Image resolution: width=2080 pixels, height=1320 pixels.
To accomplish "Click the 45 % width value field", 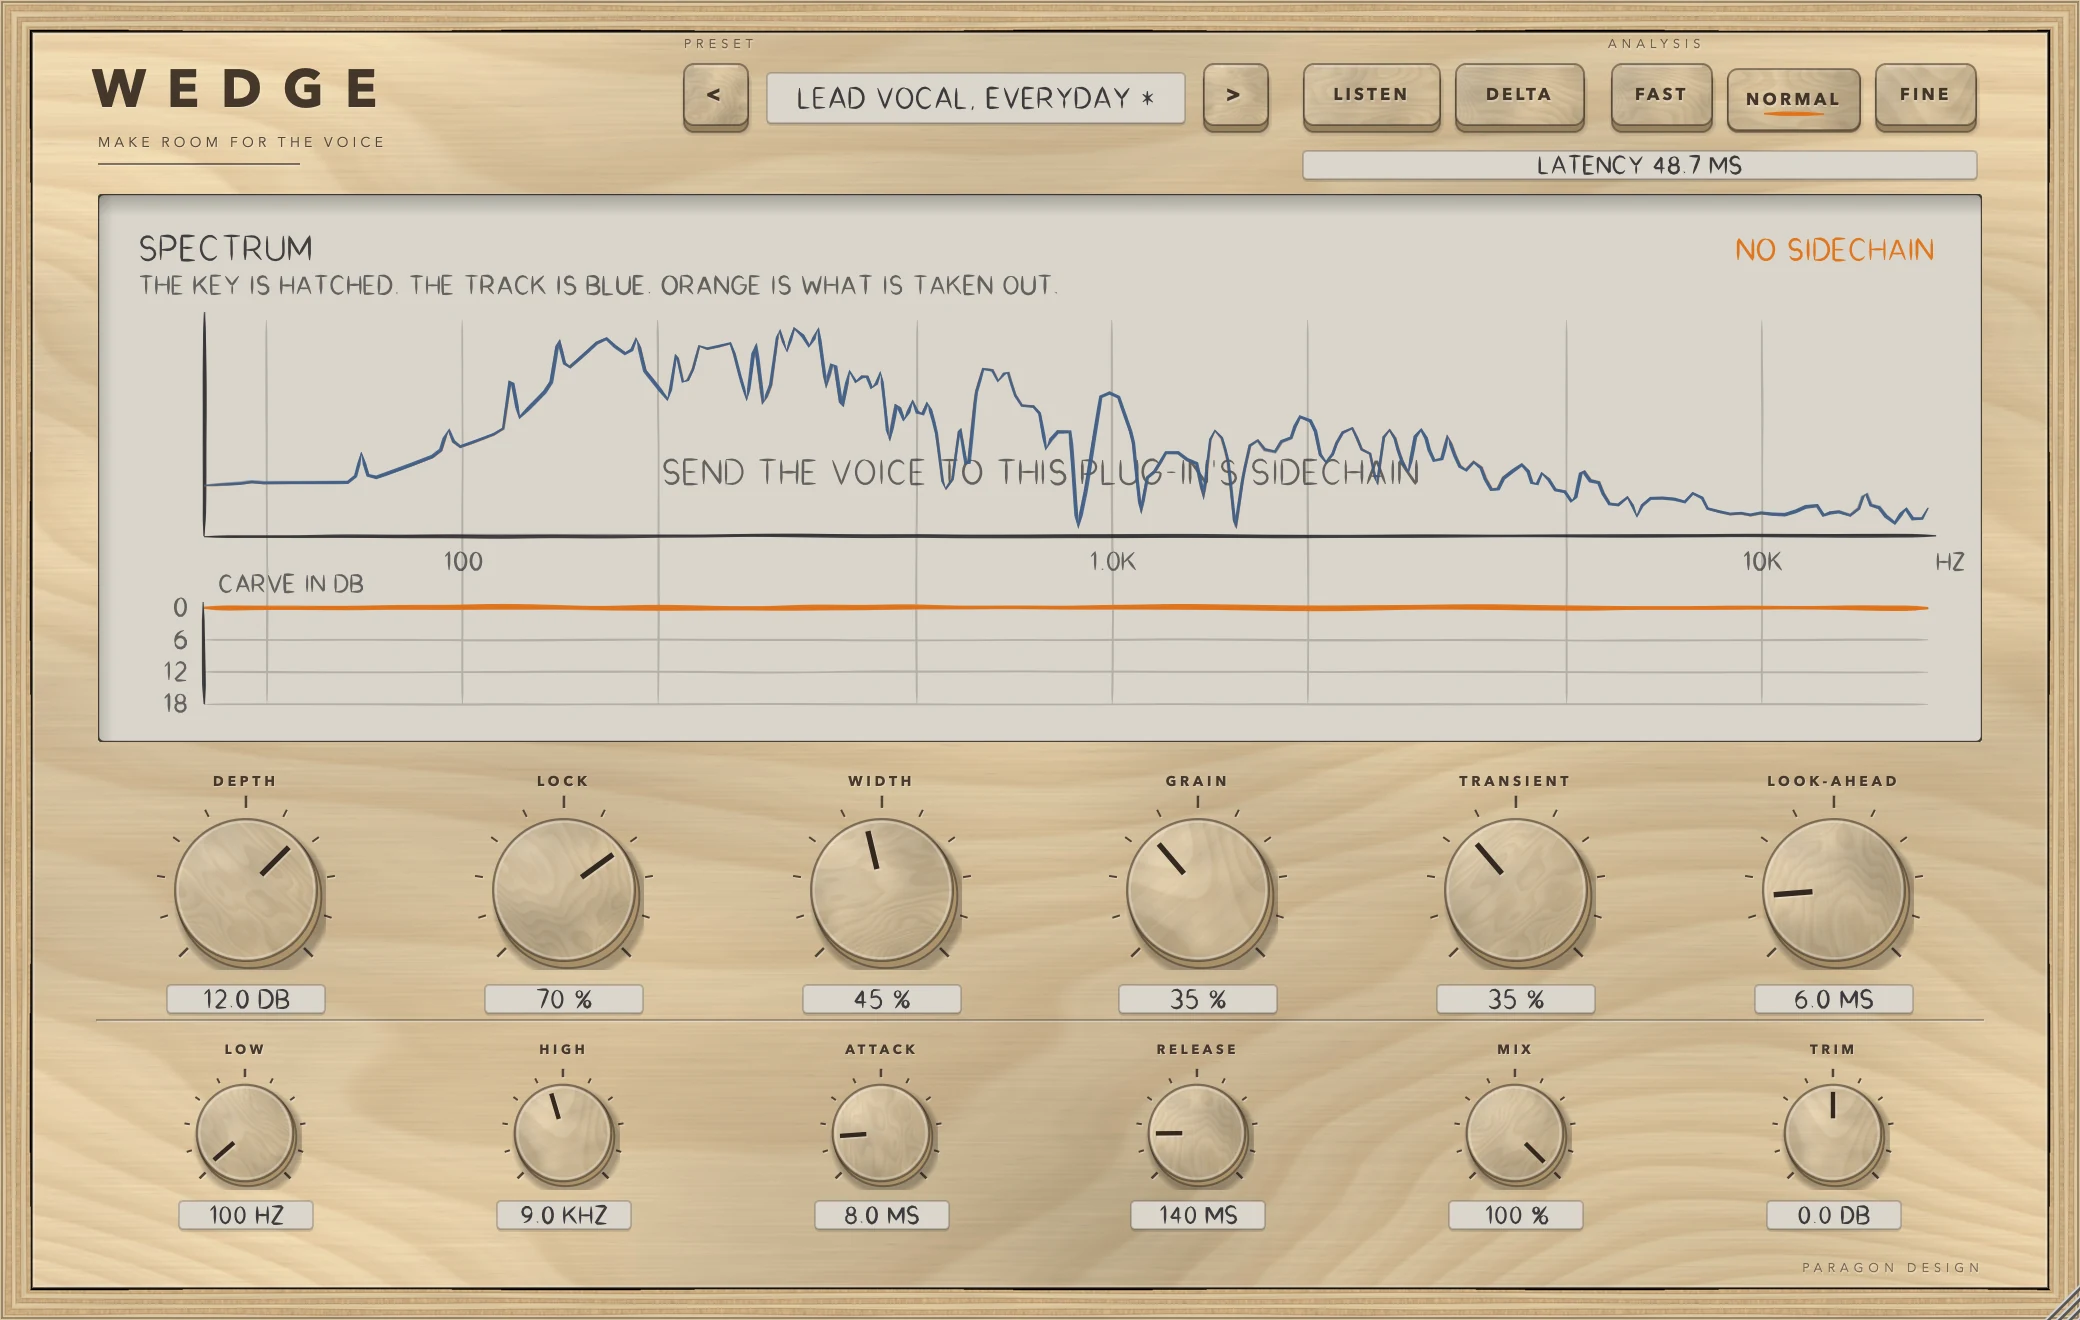I will pyautogui.click(x=882, y=999).
